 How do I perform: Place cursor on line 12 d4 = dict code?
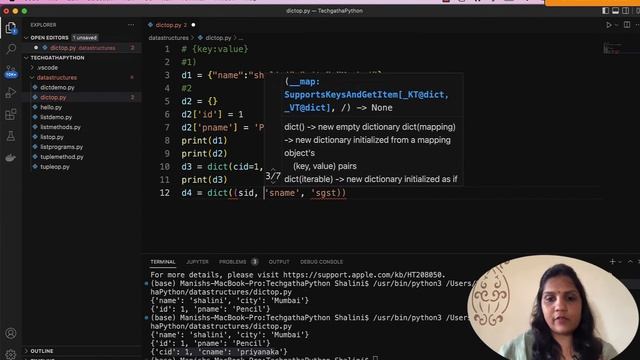pos(264,193)
